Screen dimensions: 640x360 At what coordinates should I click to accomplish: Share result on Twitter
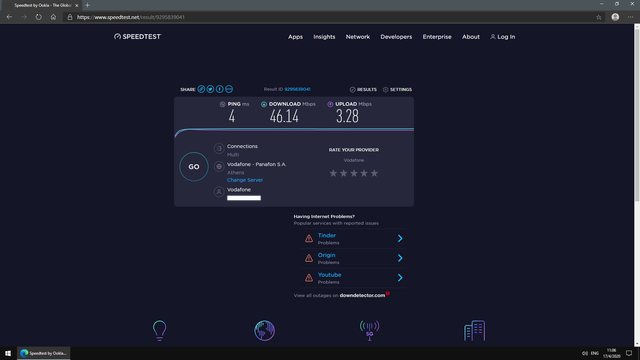pos(210,89)
